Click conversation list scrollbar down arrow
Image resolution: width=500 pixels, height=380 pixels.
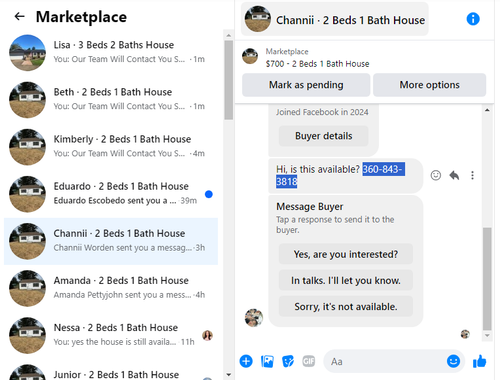229,375
